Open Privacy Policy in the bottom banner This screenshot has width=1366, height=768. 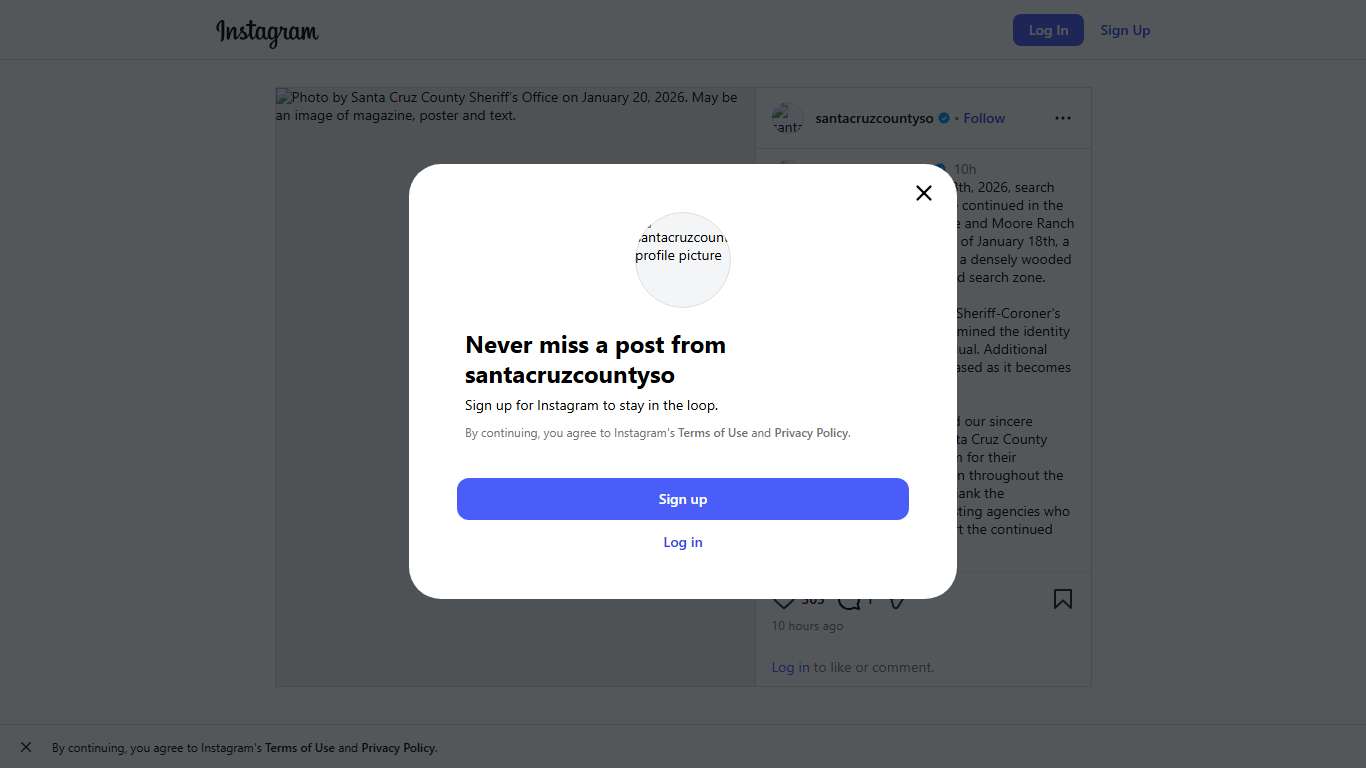coord(398,748)
